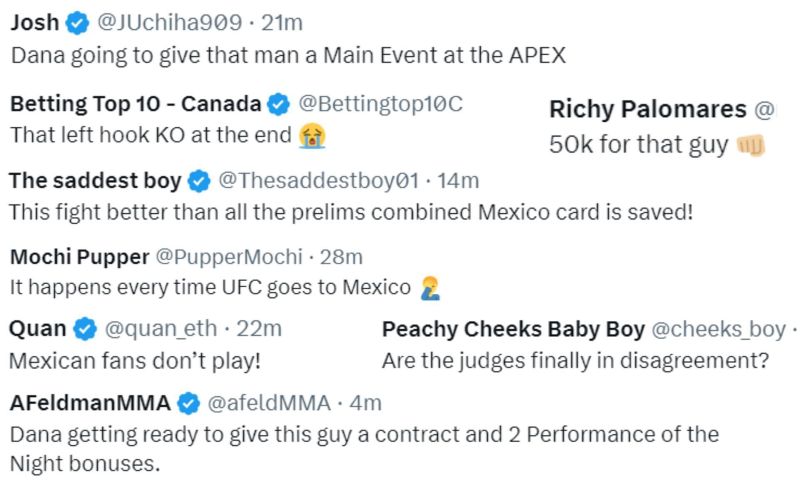Open Richy Palomares' profile name
This screenshot has width=800, height=500.
(648, 109)
